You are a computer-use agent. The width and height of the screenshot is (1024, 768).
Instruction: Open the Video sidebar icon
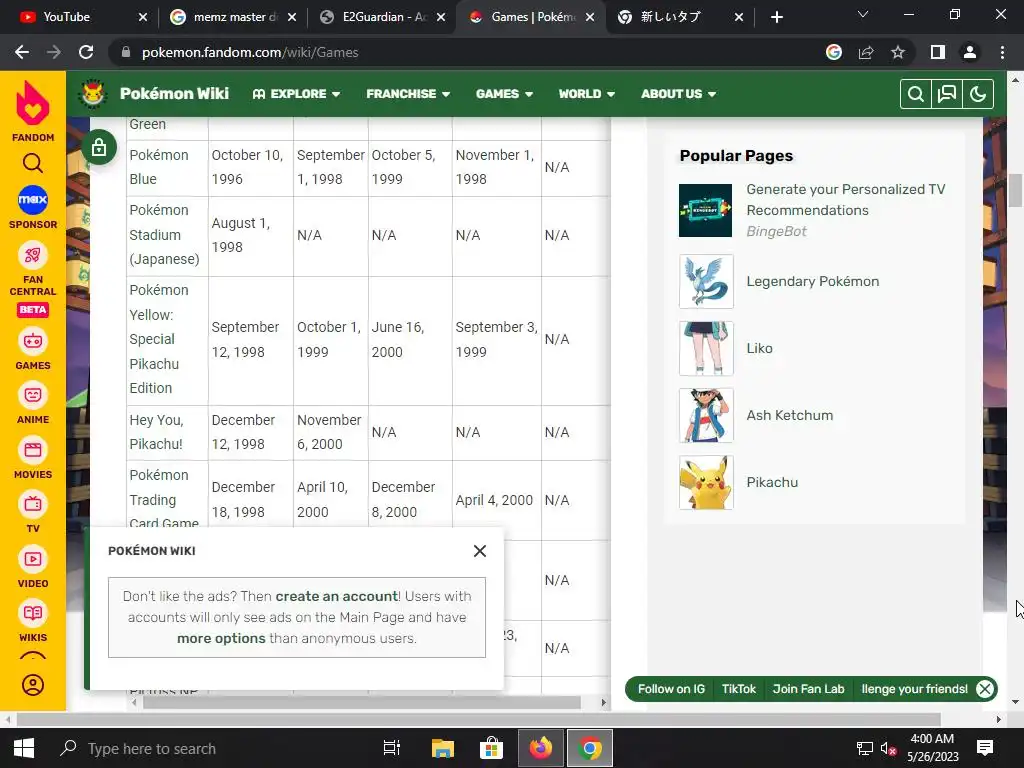click(33, 559)
